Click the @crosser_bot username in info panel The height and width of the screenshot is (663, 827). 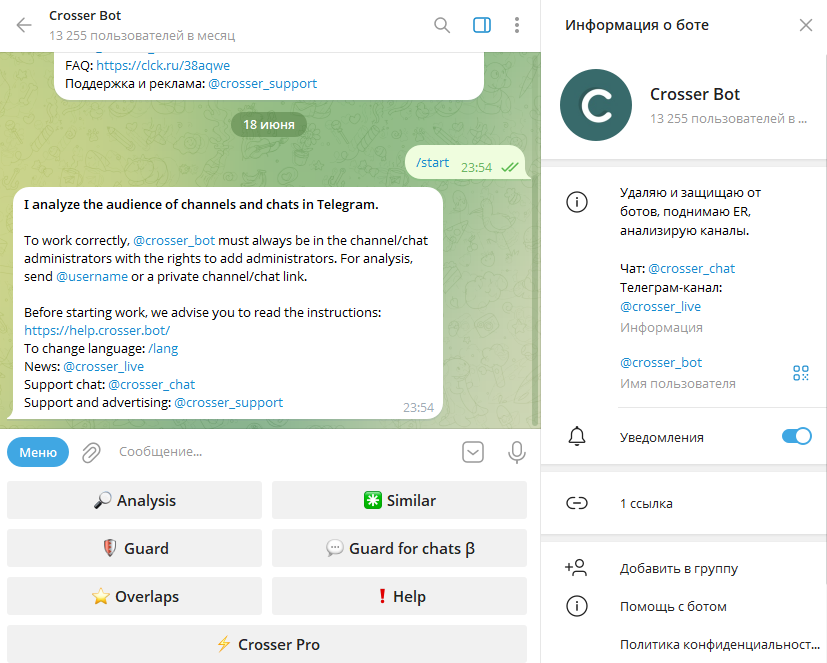(661, 362)
